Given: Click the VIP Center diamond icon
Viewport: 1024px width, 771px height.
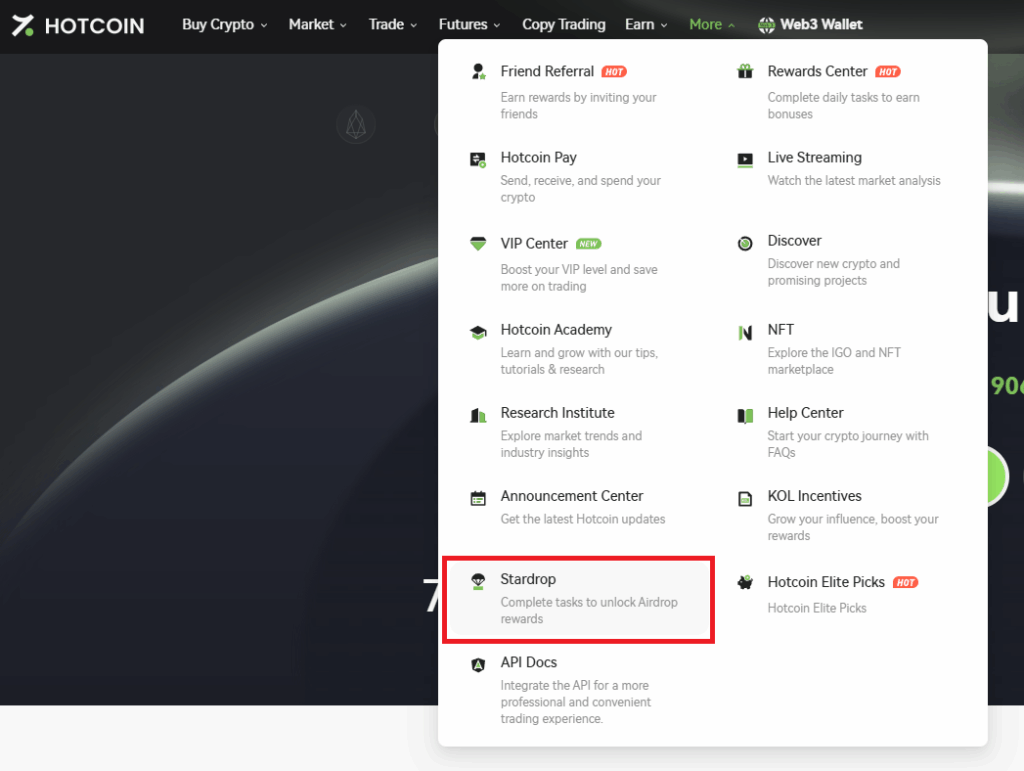Looking at the screenshot, I should coord(478,244).
